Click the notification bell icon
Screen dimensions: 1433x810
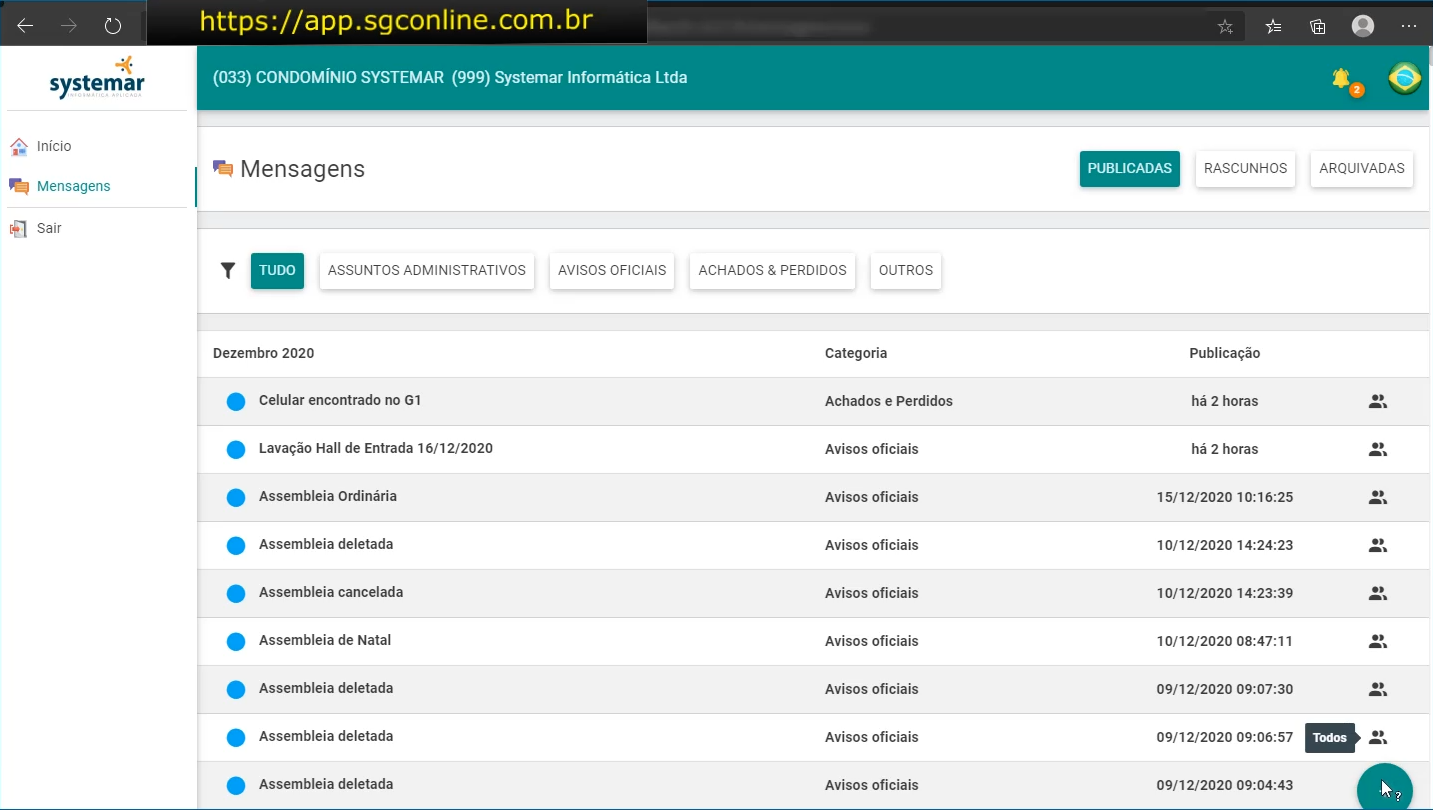(1341, 79)
